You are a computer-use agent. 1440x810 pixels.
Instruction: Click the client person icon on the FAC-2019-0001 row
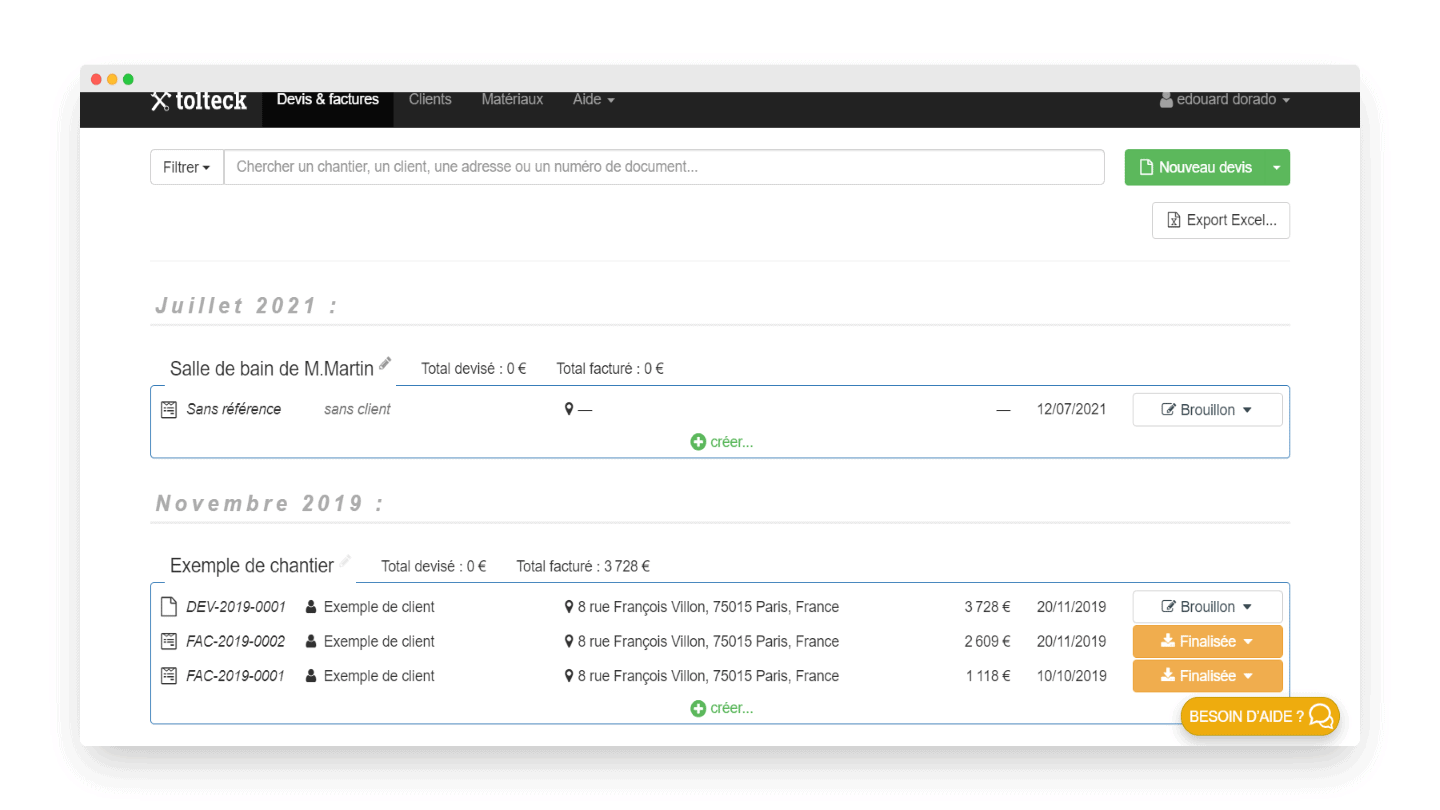click(x=311, y=676)
